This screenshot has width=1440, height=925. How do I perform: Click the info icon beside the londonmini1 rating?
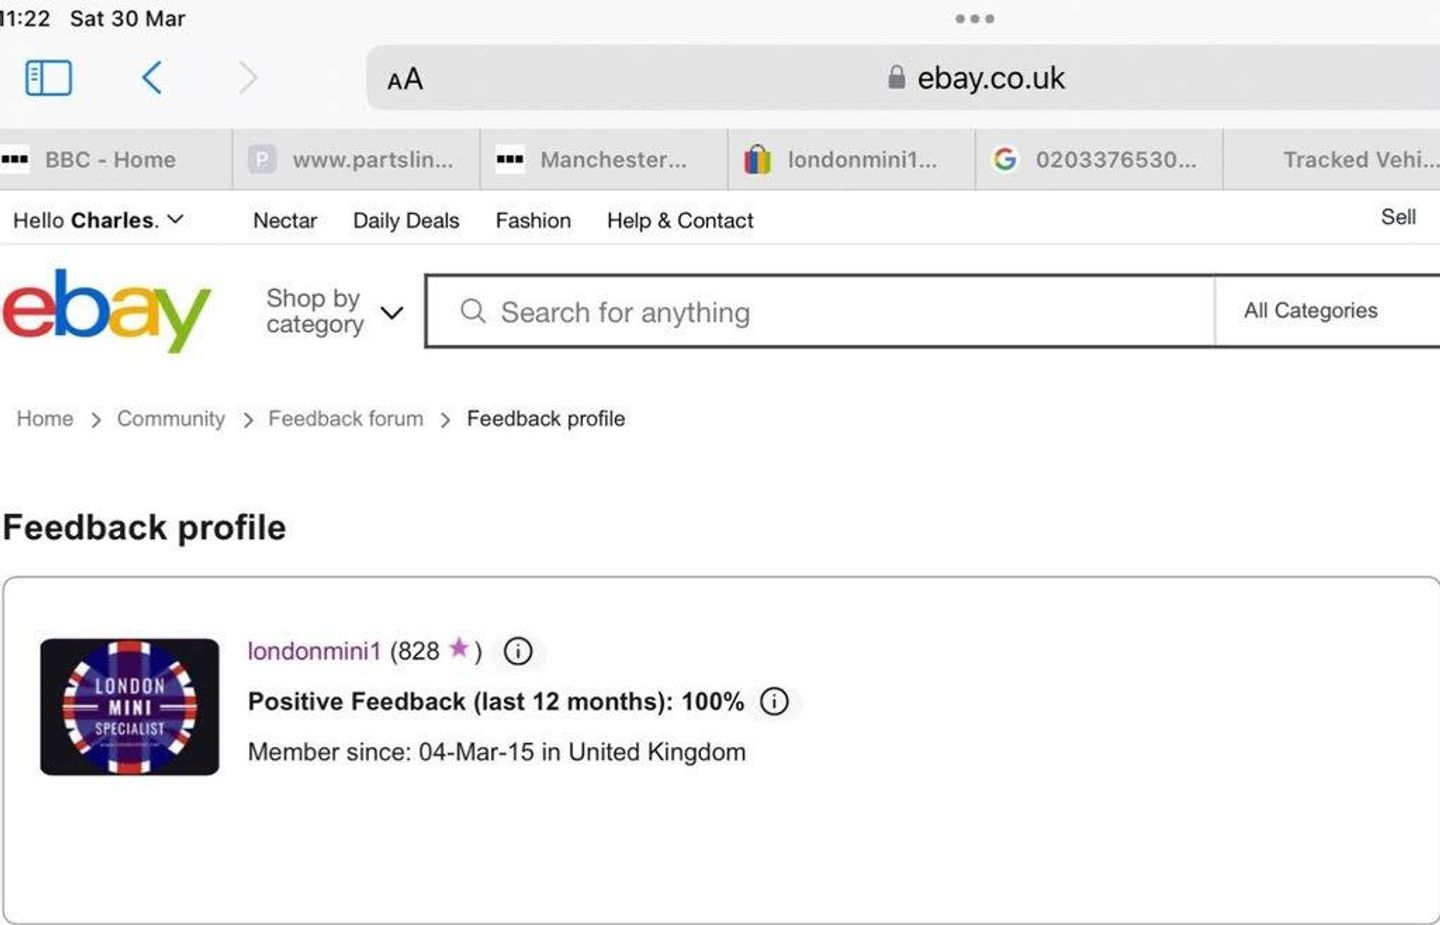[x=518, y=652]
